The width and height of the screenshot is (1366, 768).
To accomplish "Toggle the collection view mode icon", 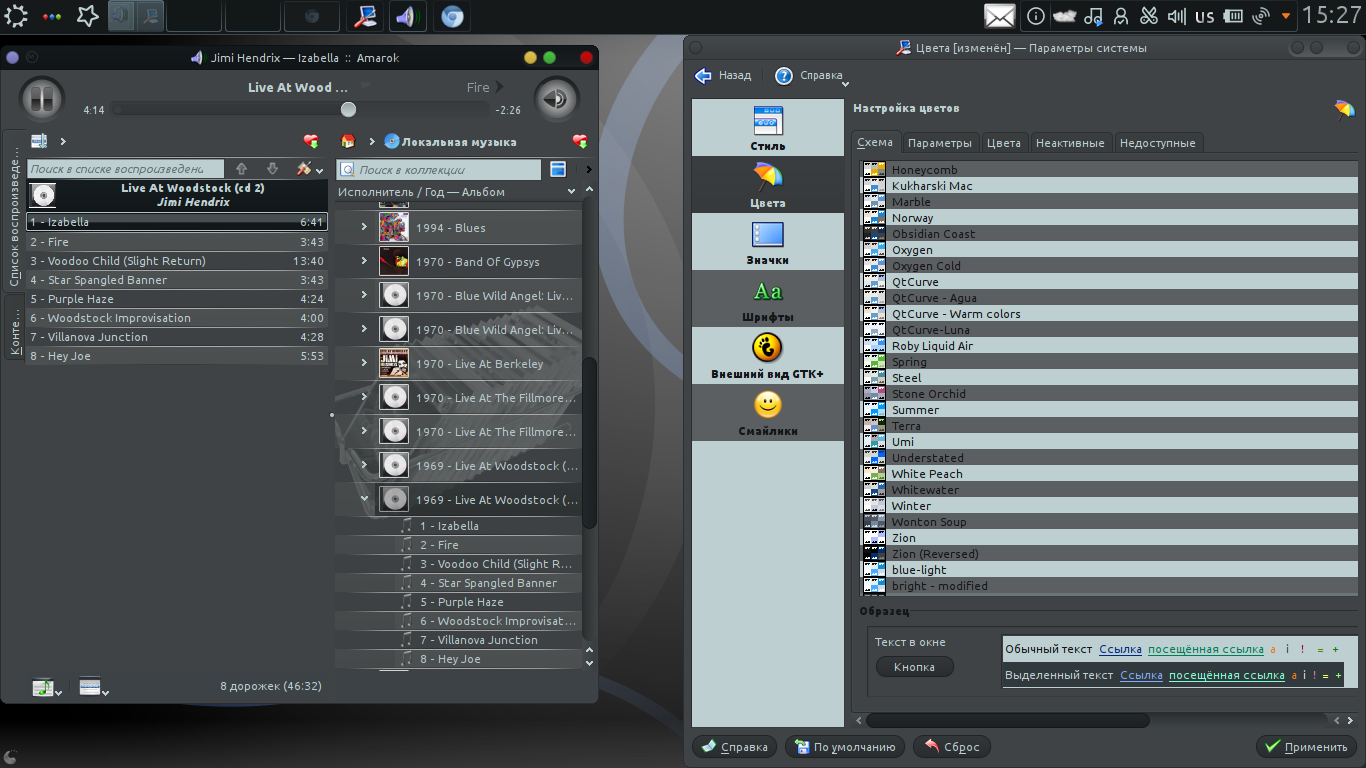I will click(558, 169).
